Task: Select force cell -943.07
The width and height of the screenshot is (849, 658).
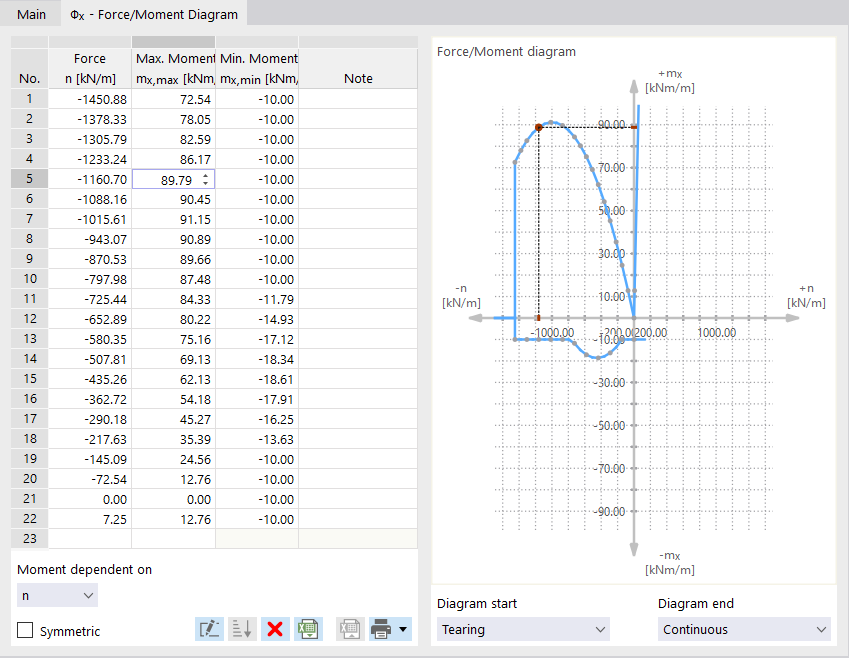Action: tap(90, 239)
